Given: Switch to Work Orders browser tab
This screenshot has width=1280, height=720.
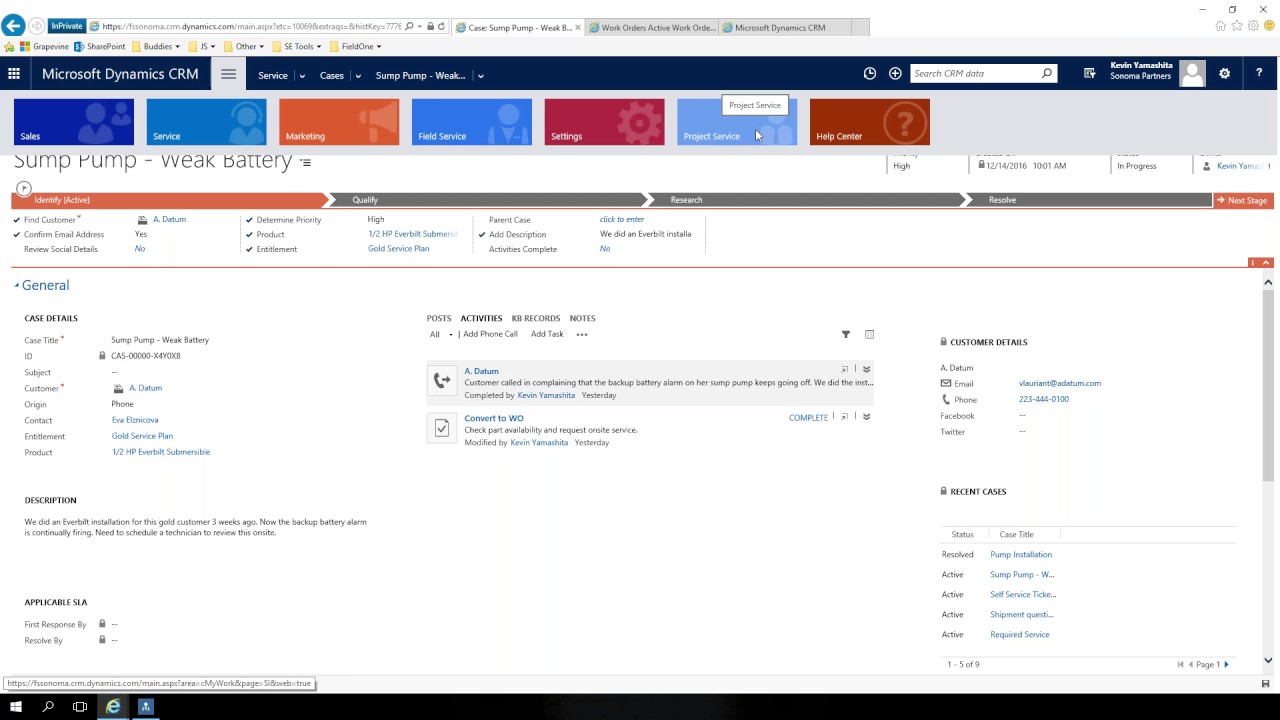Looking at the screenshot, I should (x=652, y=27).
